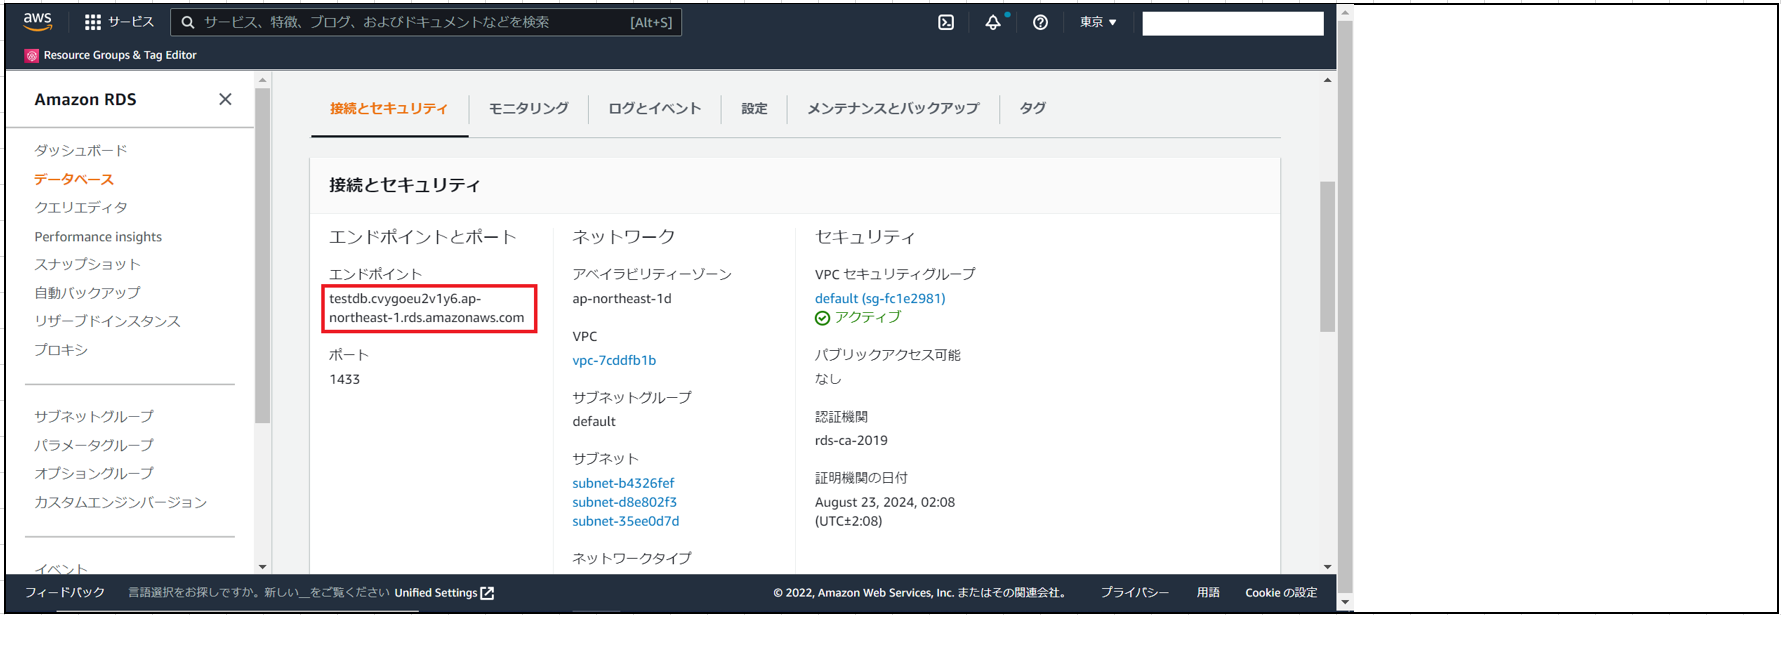Open クエリエディタ in sidebar
Image resolution: width=1781 pixels, height=648 pixels.
coord(81,207)
